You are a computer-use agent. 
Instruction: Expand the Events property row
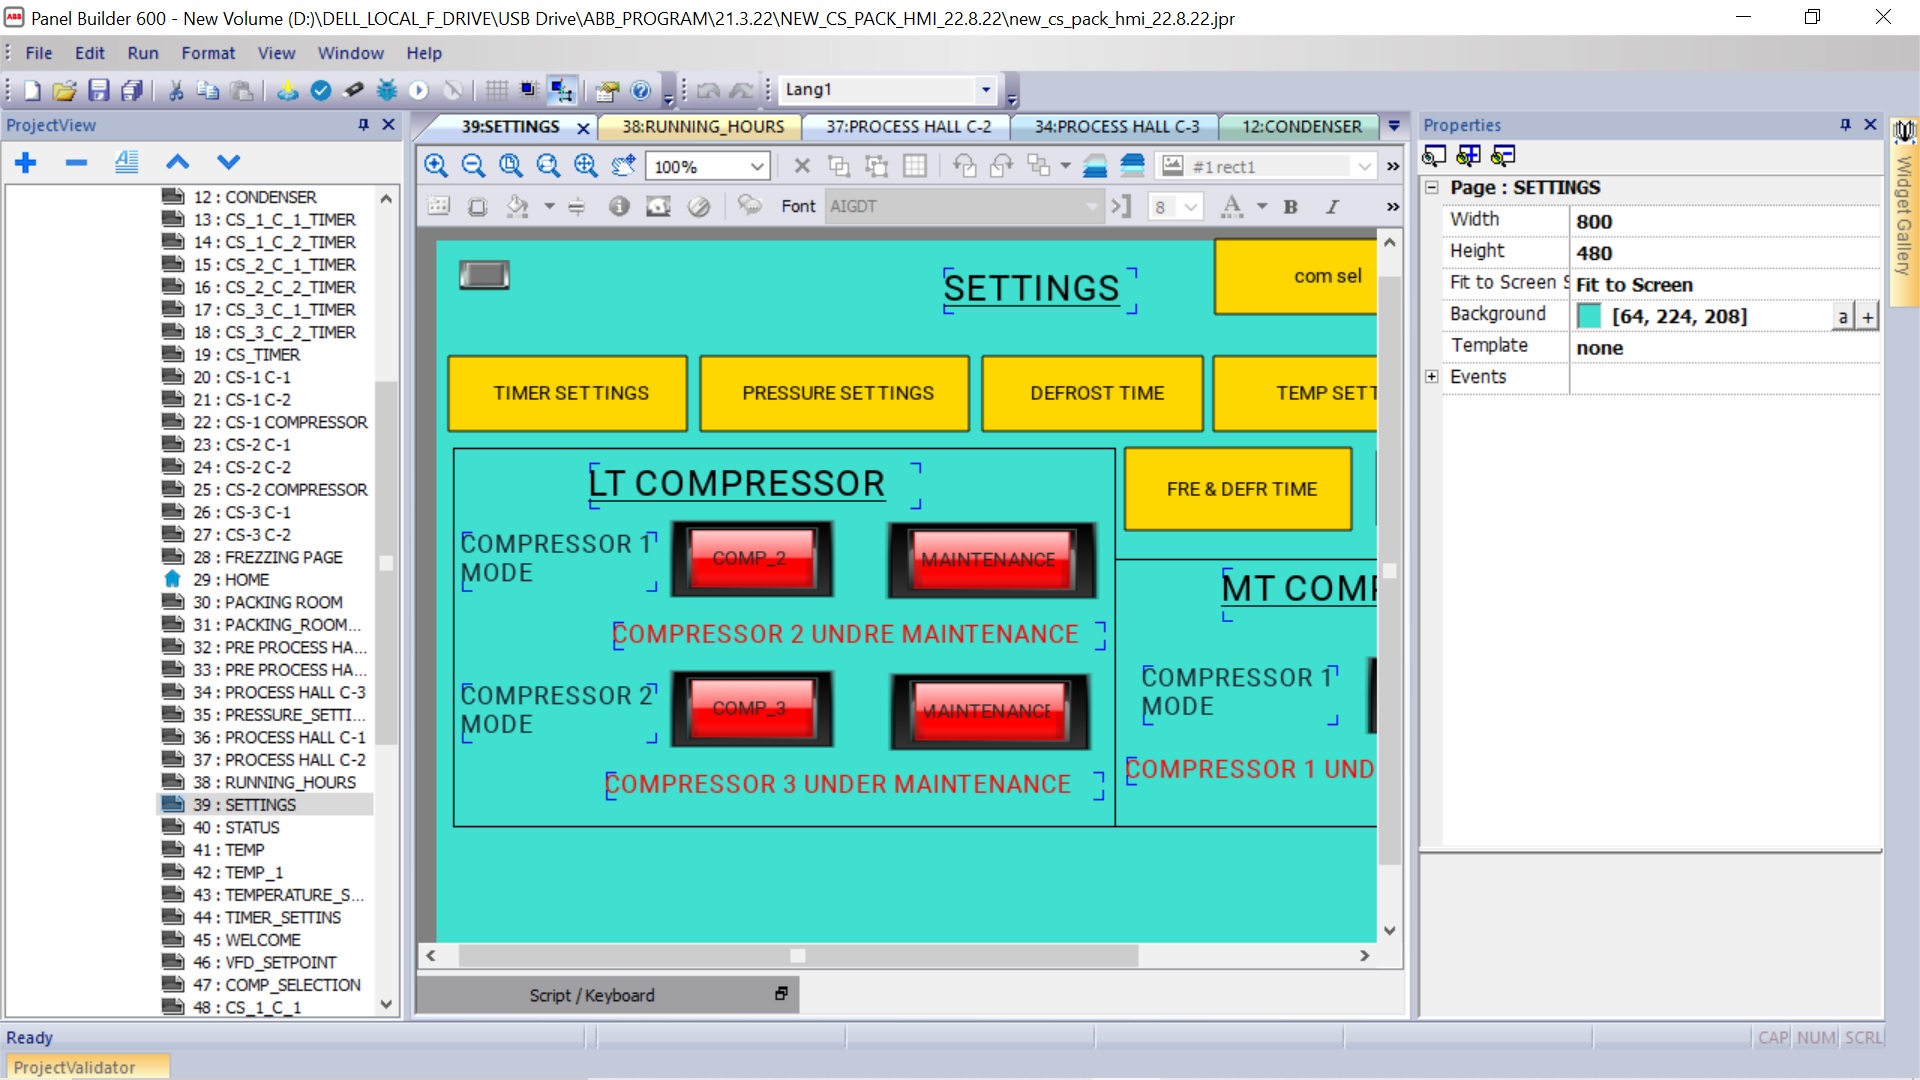pyautogui.click(x=1432, y=377)
